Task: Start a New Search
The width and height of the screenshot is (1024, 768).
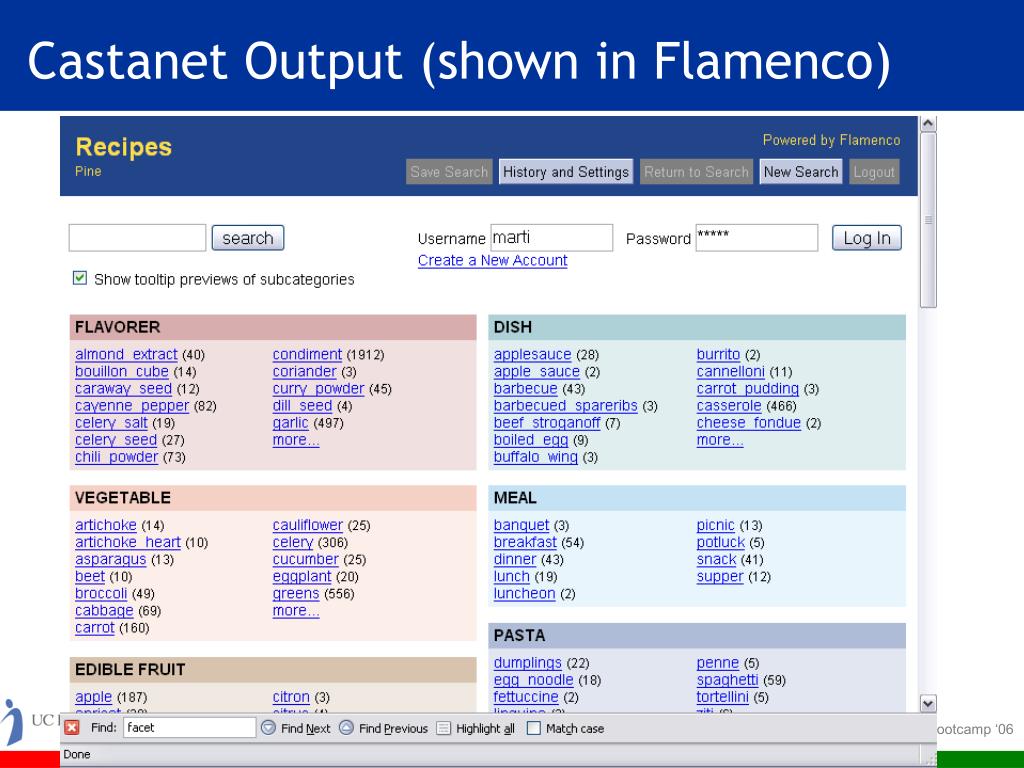Action: click(x=801, y=172)
